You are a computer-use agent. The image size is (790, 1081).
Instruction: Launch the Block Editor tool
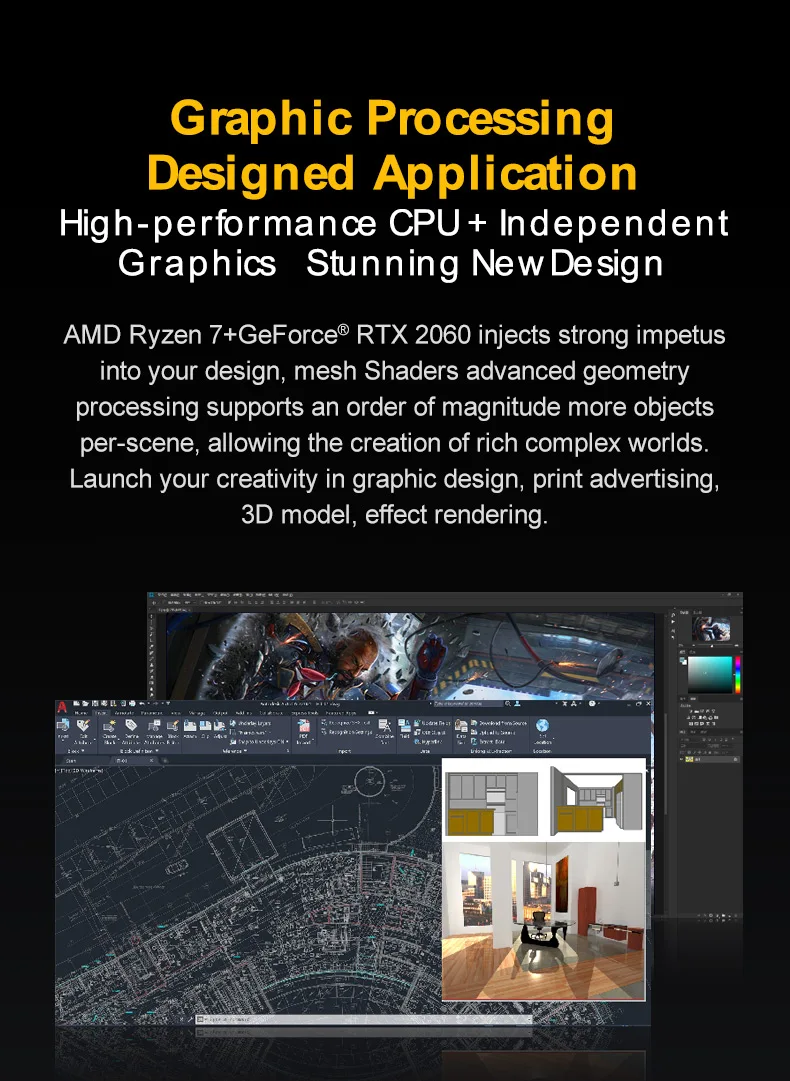(172, 731)
